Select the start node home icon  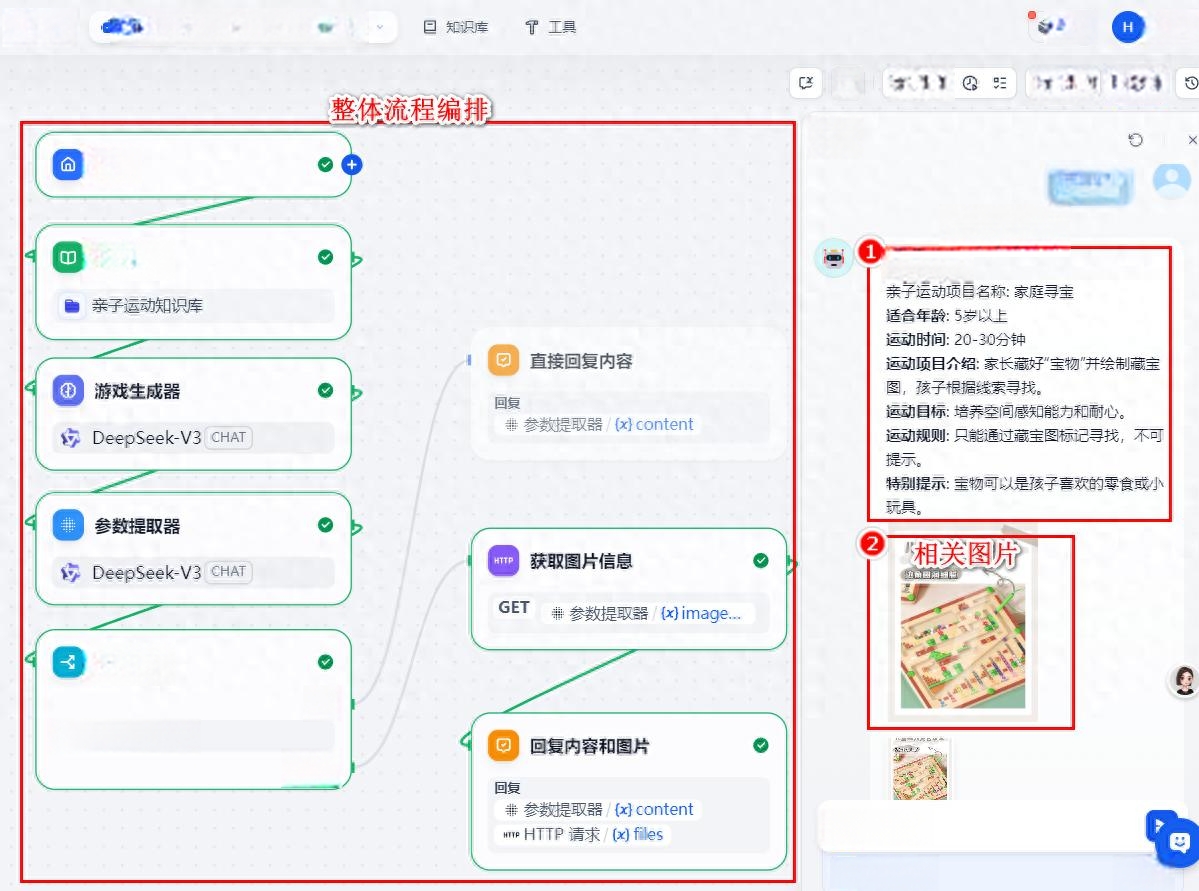point(68,164)
